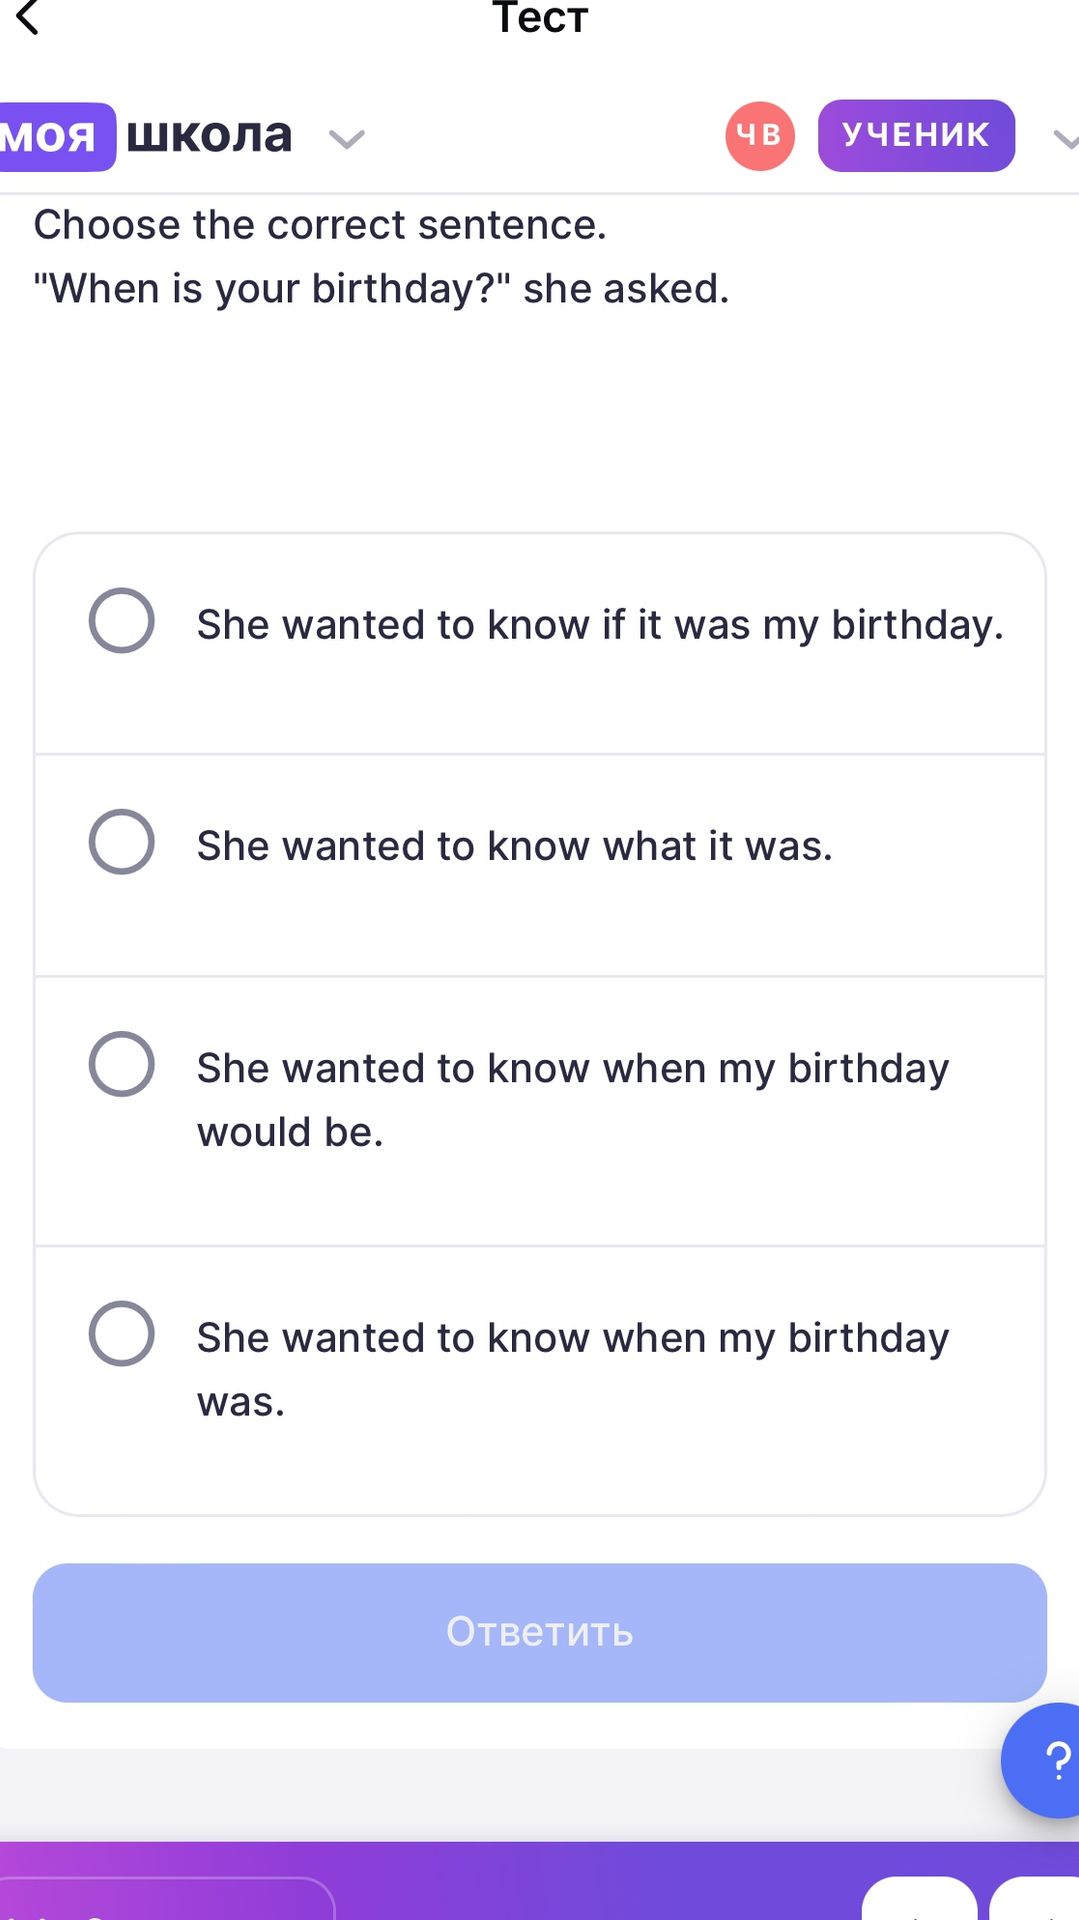Image resolution: width=1079 pixels, height=1920 pixels.
Task: Click the question text 'When is your birthday?'
Action: tap(272, 289)
